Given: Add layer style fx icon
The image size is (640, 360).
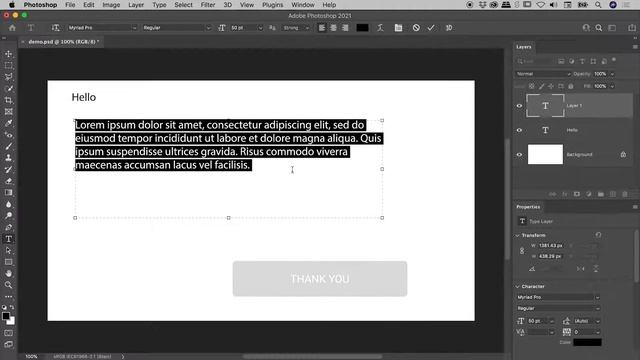Looking at the screenshot, I should pos(565,194).
